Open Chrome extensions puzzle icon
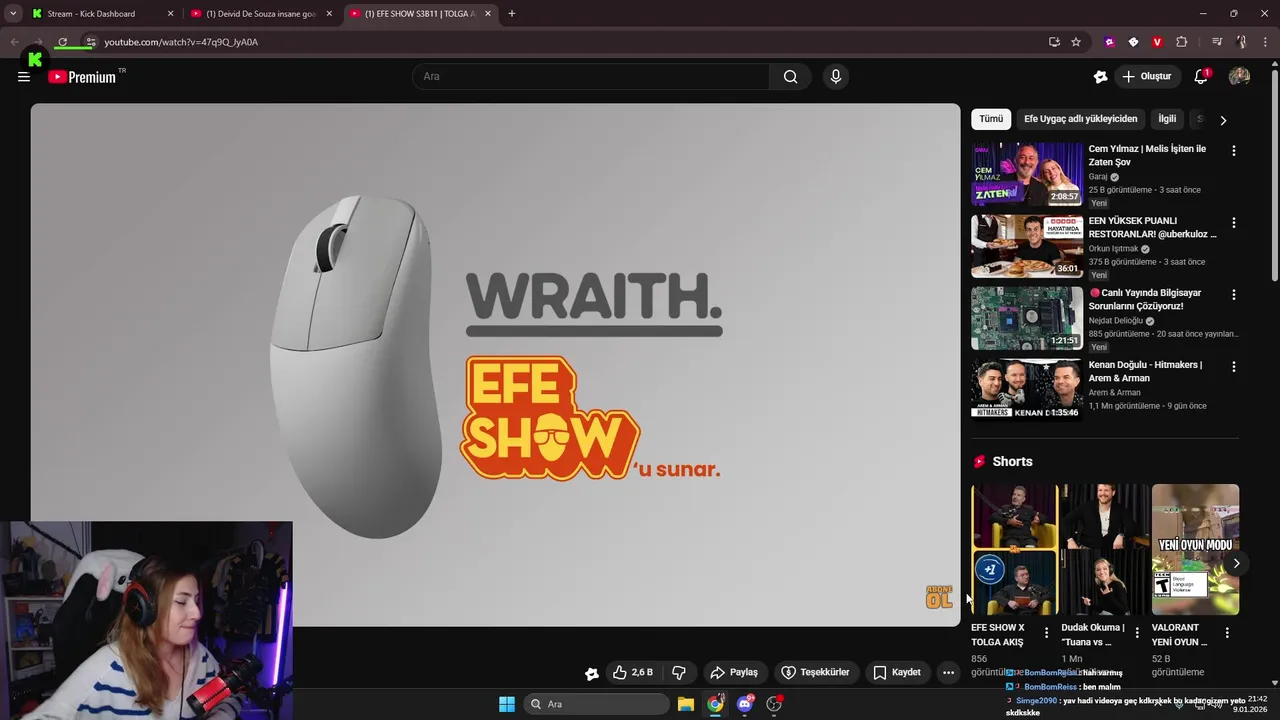Viewport: 1280px width, 720px height. pos(1181,42)
